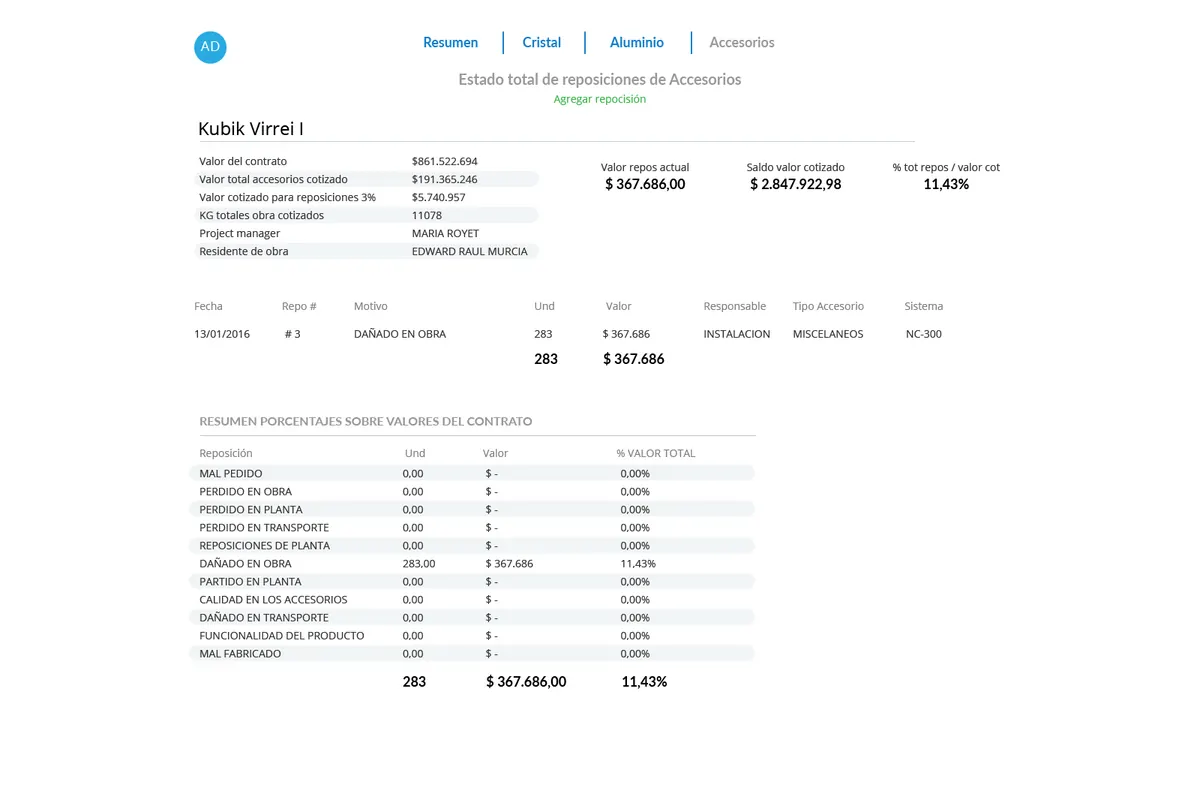Click the Repo # column header
Viewport: 1200px width, 794px height.
(299, 306)
